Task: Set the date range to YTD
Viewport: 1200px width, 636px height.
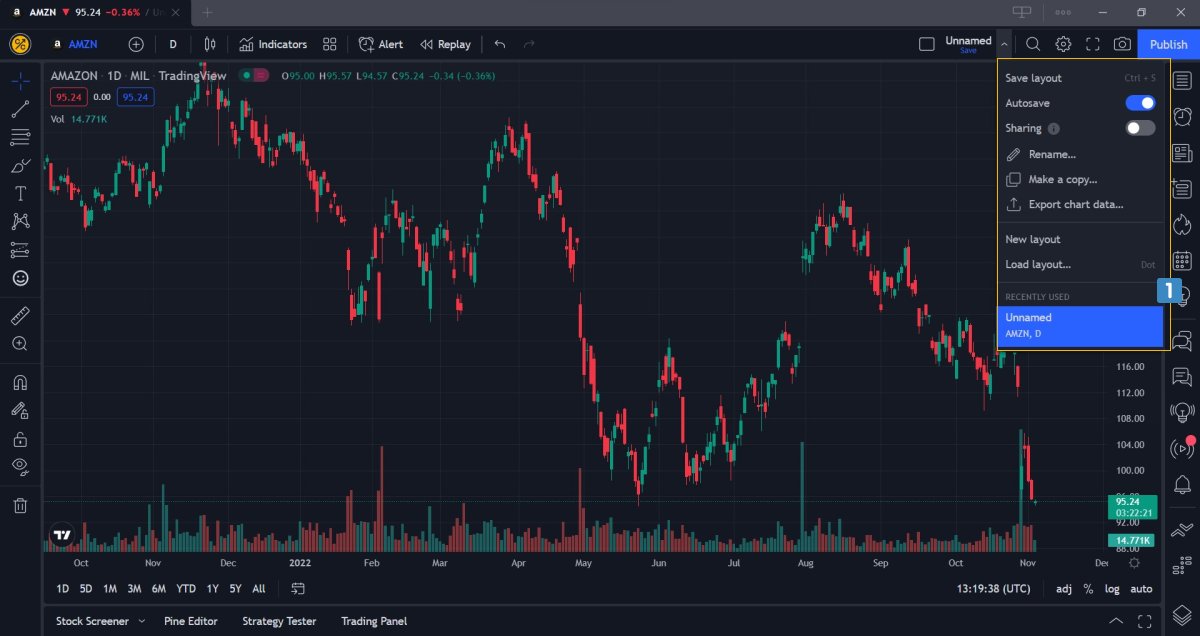Action: pyautogui.click(x=186, y=589)
